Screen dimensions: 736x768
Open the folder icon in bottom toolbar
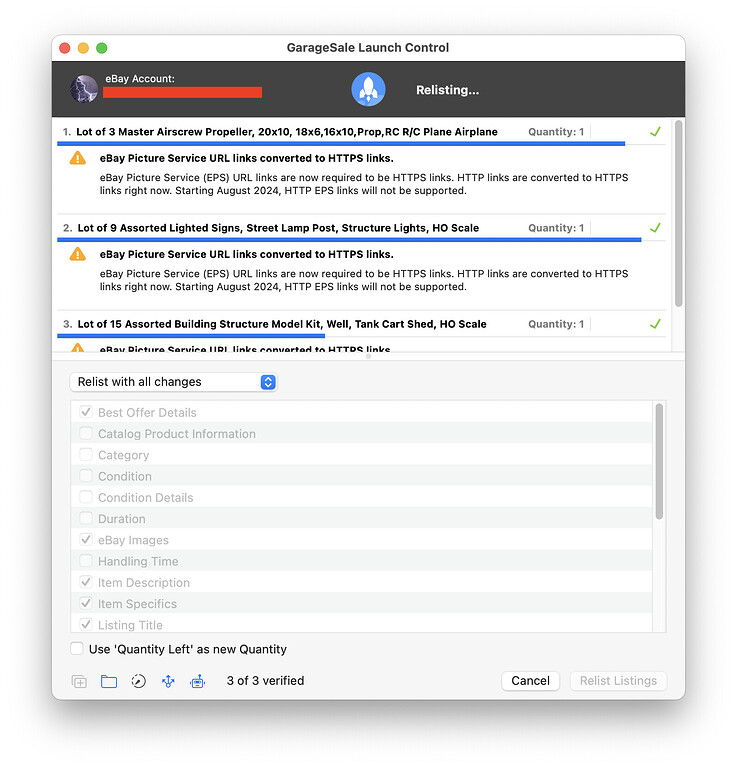pyautogui.click(x=109, y=681)
